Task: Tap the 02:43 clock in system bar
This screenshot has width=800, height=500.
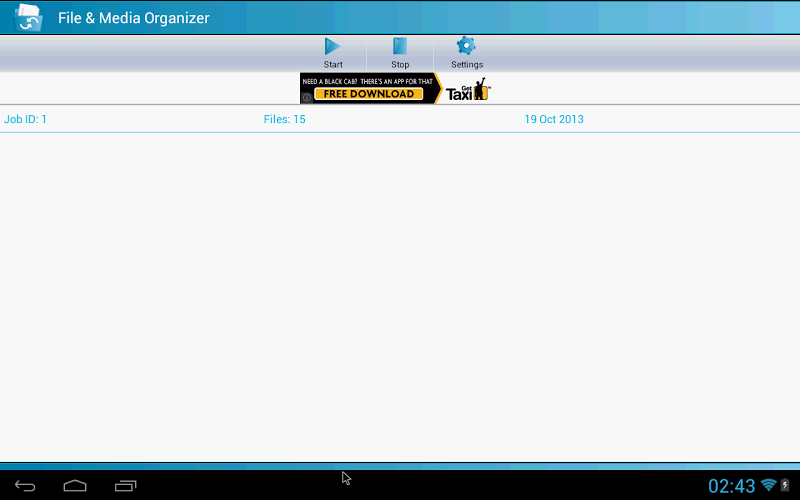Action: (732, 486)
